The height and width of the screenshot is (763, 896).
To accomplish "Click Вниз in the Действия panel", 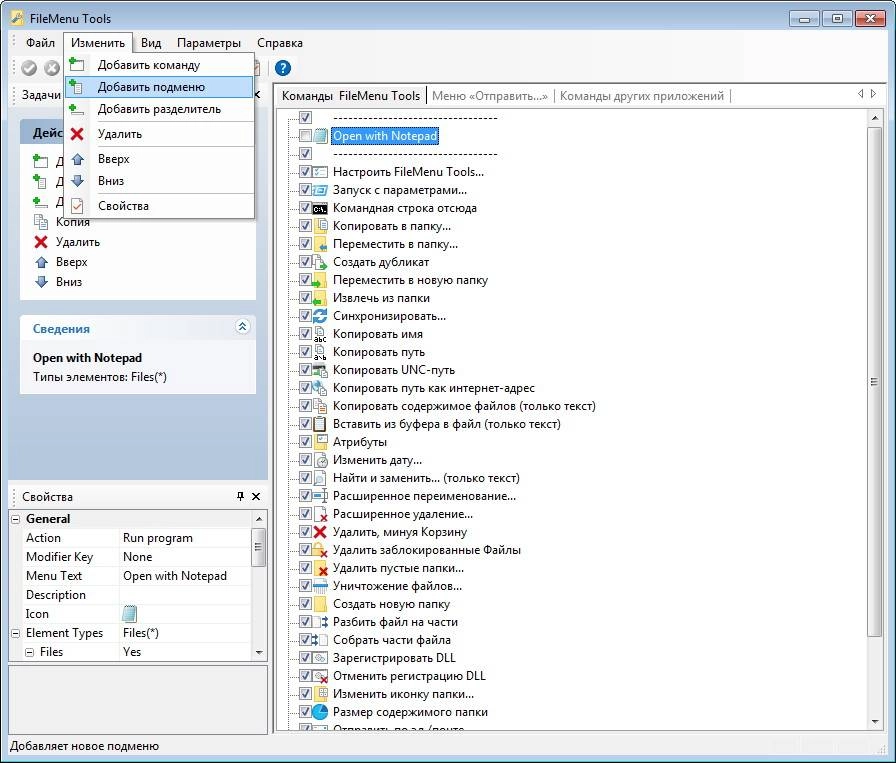I will click(x=69, y=282).
